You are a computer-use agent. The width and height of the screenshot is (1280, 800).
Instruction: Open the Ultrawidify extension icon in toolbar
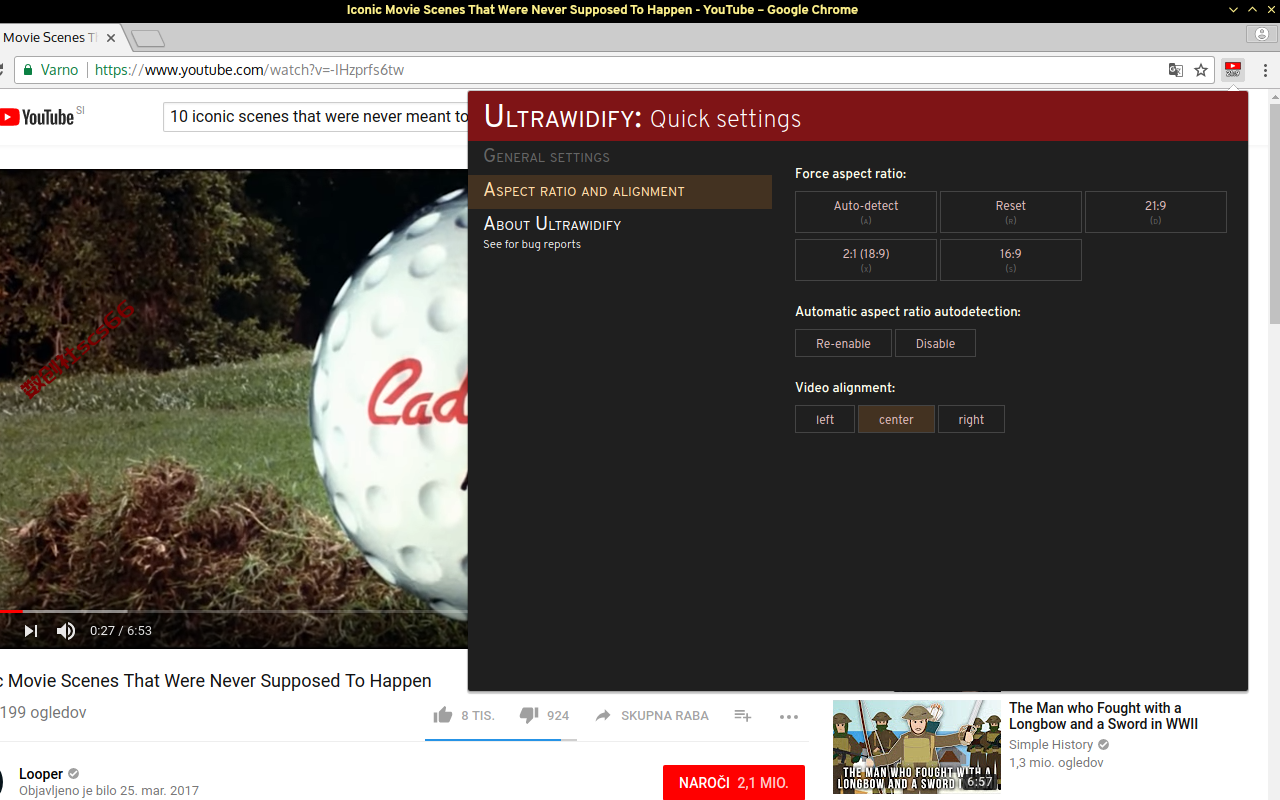pyautogui.click(x=1232, y=70)
